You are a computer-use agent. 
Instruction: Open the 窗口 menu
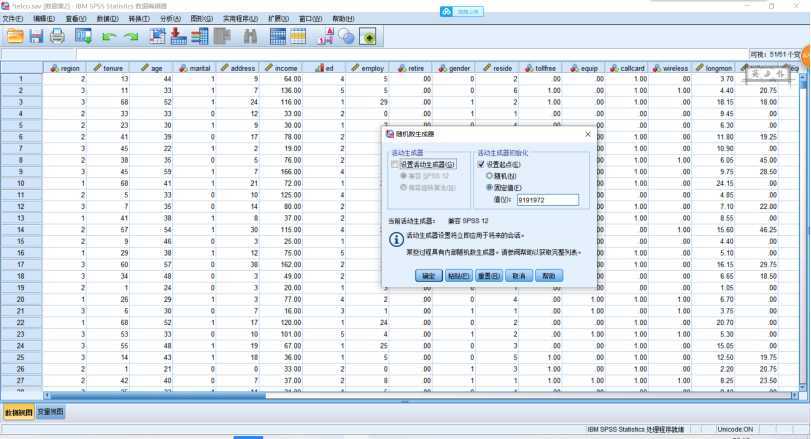[x=310, y=19]
